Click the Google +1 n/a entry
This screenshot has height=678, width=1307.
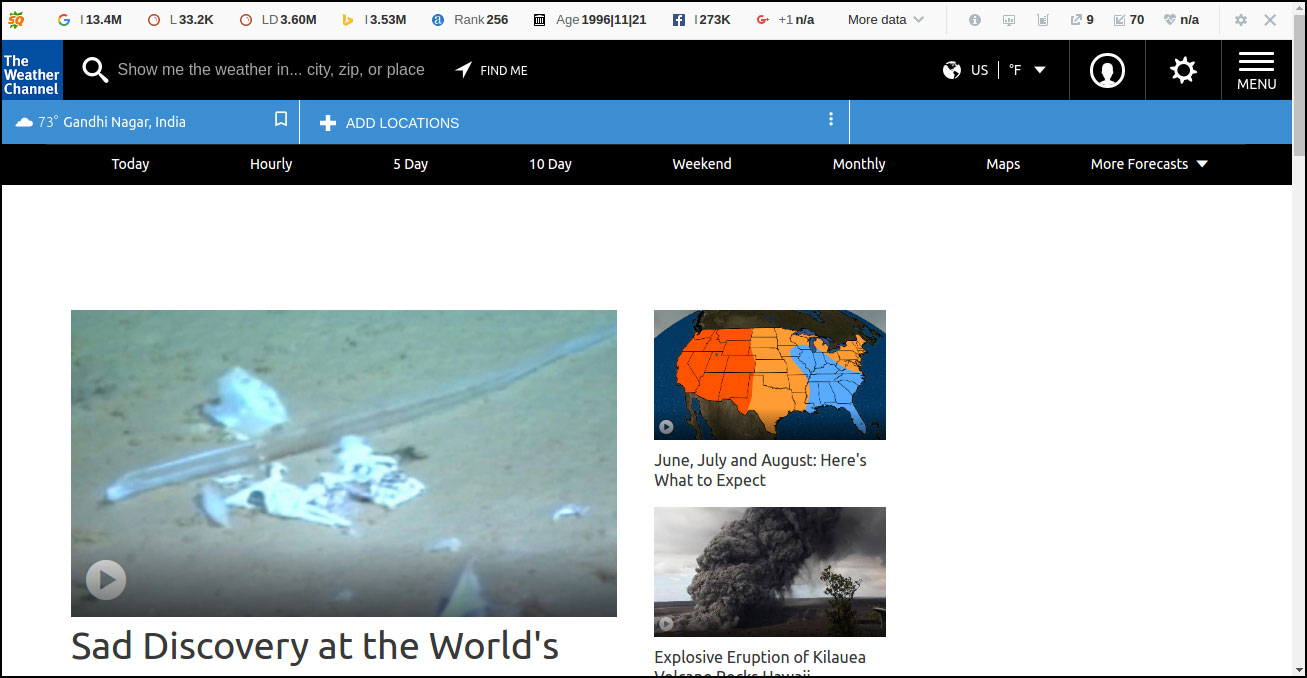[785, 19]
